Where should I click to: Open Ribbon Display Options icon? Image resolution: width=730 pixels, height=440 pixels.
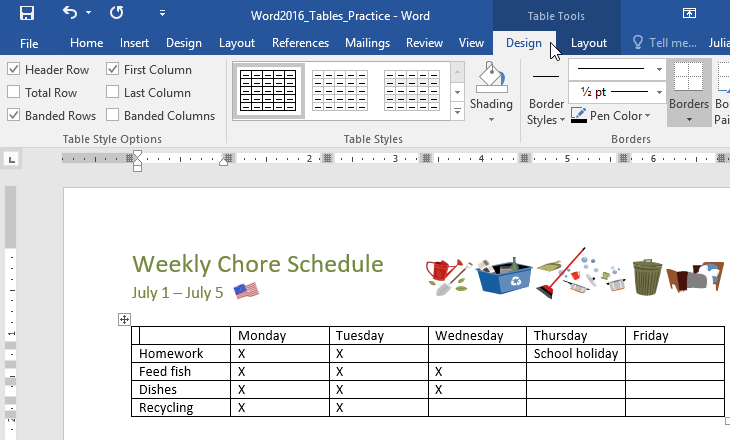point(689,13)
